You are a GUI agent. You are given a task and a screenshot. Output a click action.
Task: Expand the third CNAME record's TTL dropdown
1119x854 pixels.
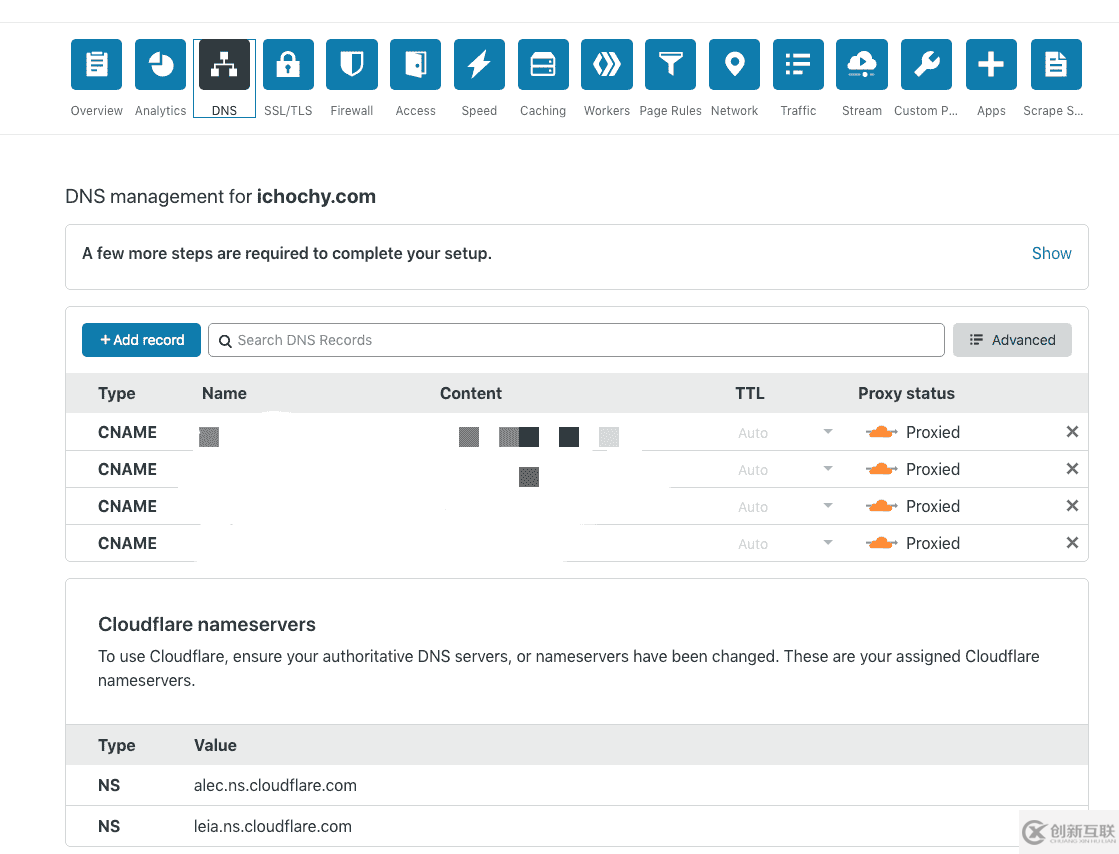click(785, 507)
